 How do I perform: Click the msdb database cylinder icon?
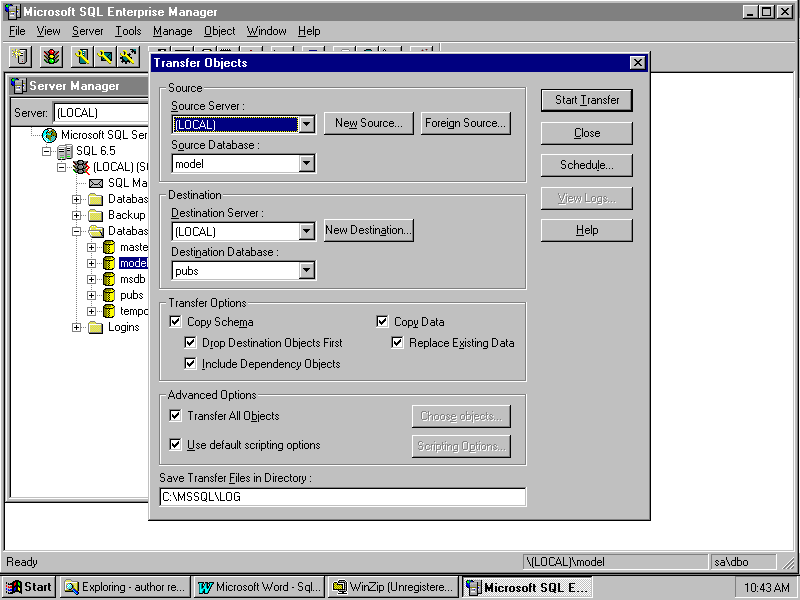[109, 279]
